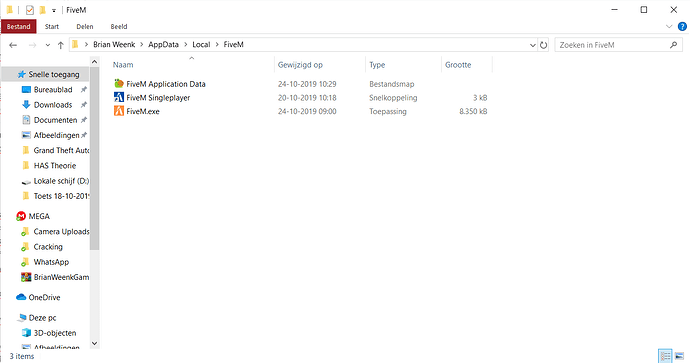Open Bureaublad in the navigation pane
This screenshot has width=690, height=363.
(x=53, y=90)
